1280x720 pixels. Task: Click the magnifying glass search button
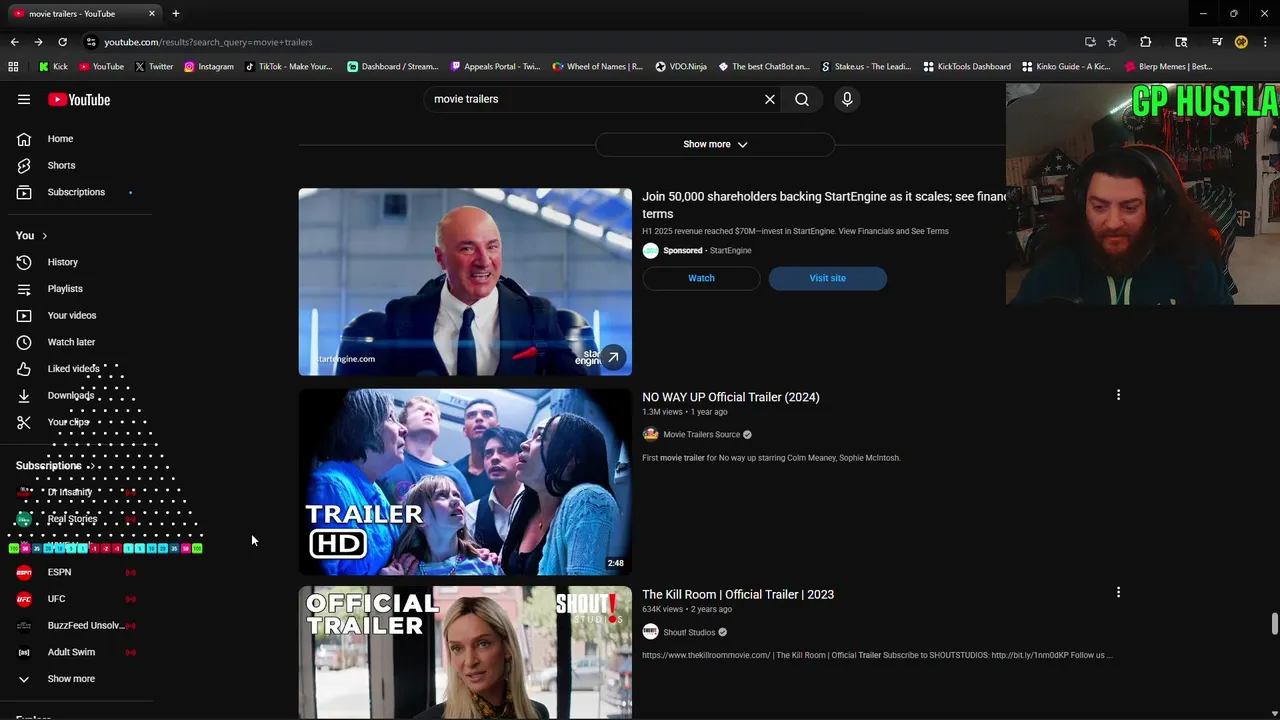(x=802, y=99)
